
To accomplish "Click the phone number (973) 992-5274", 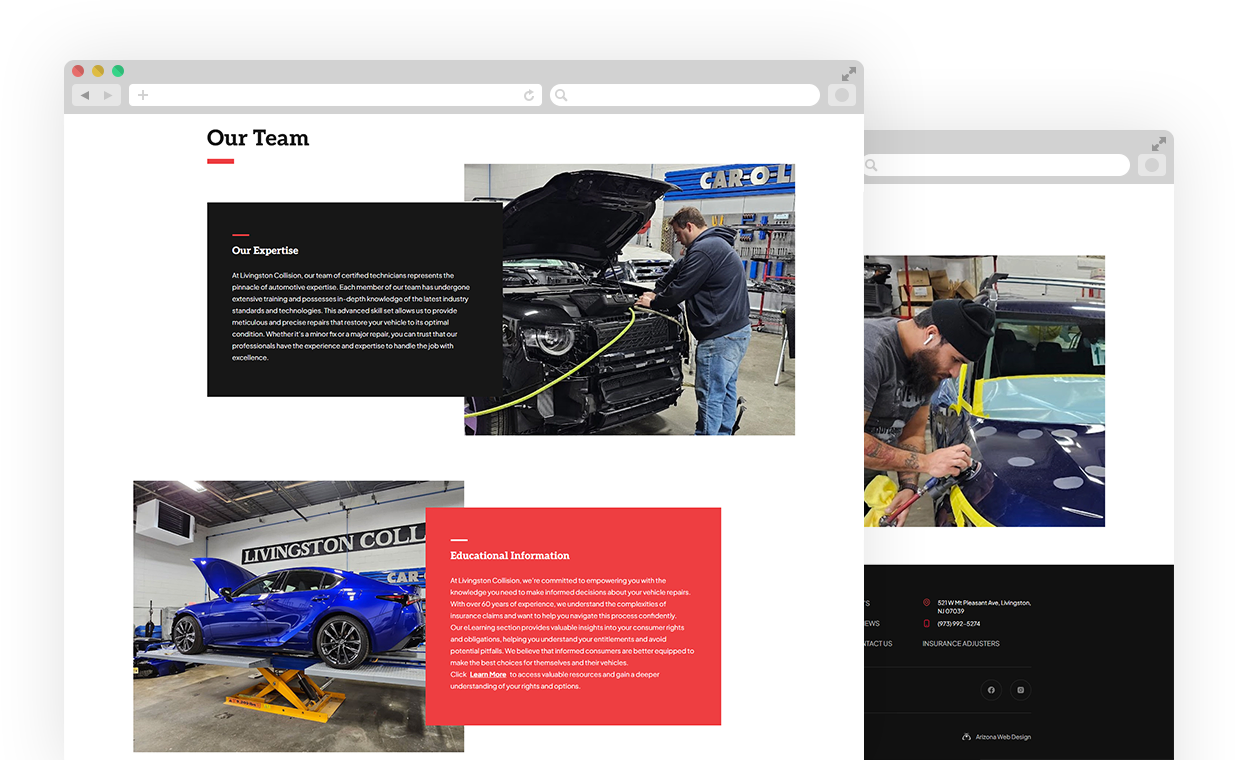I will (x=959, y=624).
